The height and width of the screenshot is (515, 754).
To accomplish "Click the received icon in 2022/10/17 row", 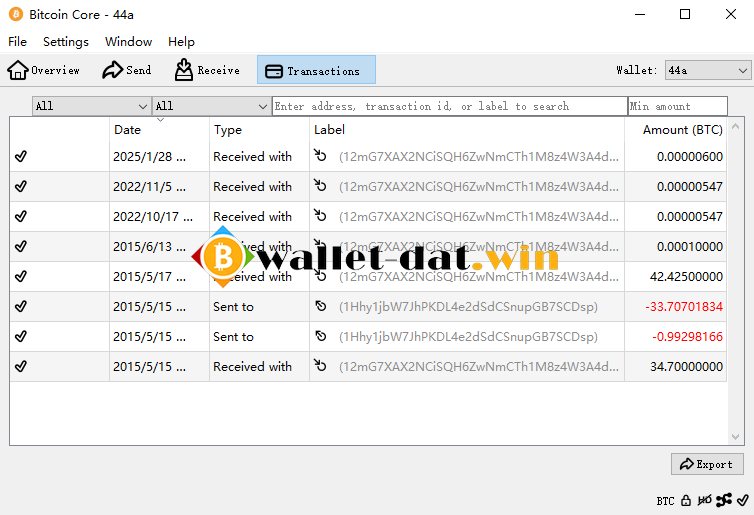I will coord(320,215).
